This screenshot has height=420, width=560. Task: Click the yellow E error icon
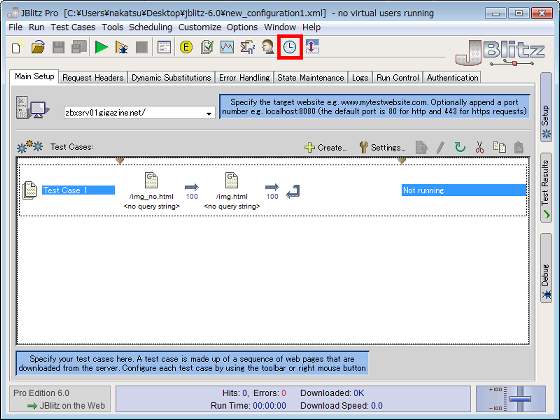click(186, 47)
